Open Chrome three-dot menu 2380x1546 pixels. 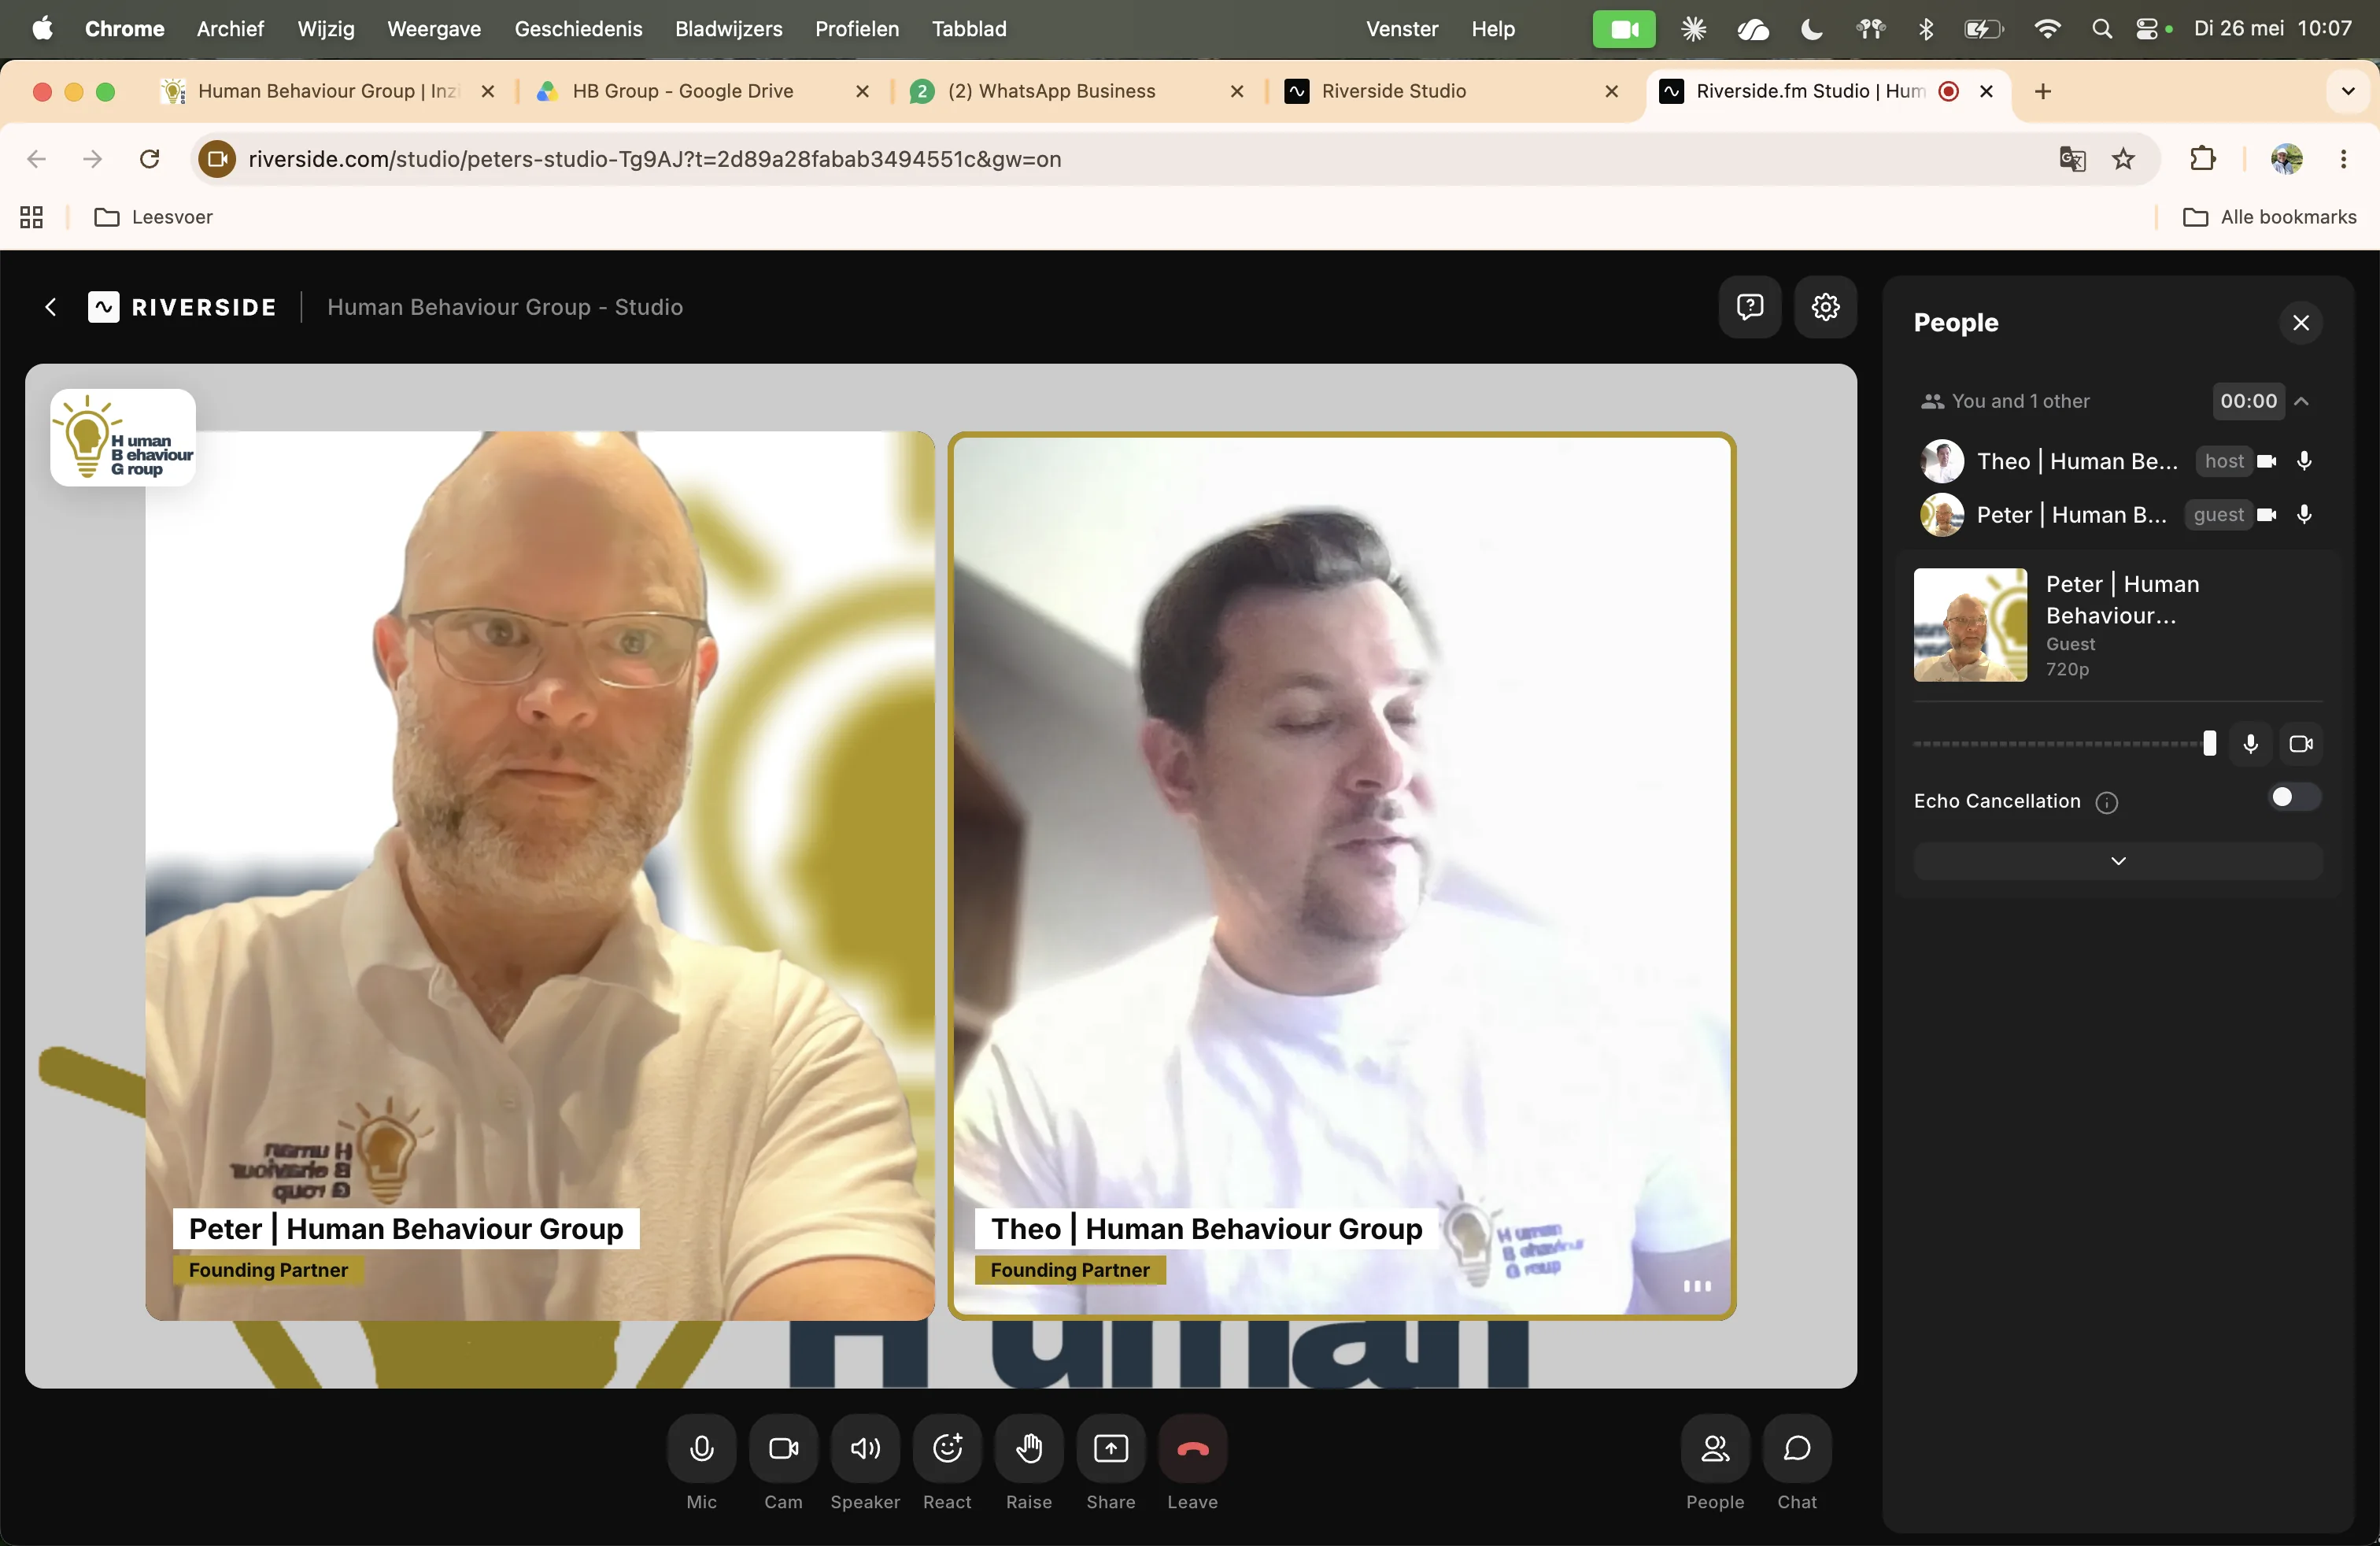tap(2343, 159)
